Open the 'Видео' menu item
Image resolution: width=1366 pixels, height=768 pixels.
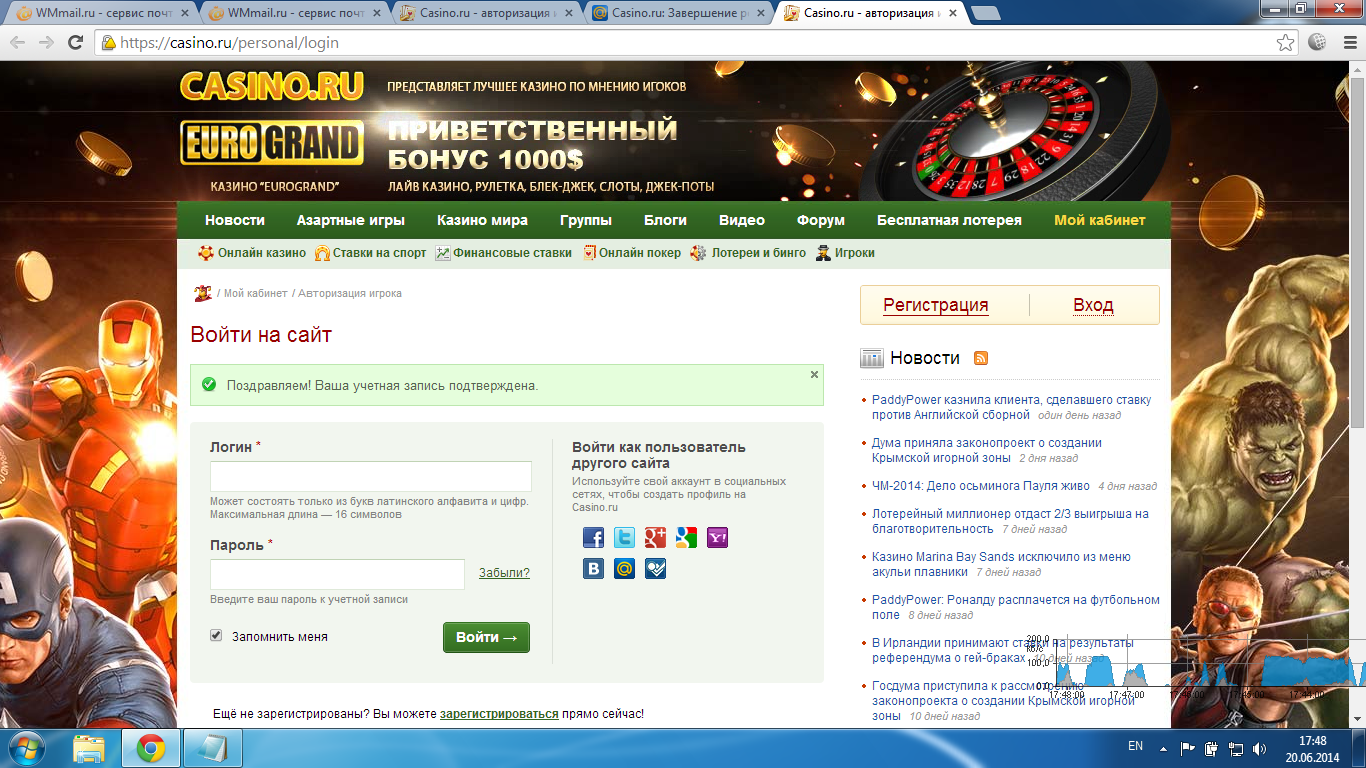[742, 220]
